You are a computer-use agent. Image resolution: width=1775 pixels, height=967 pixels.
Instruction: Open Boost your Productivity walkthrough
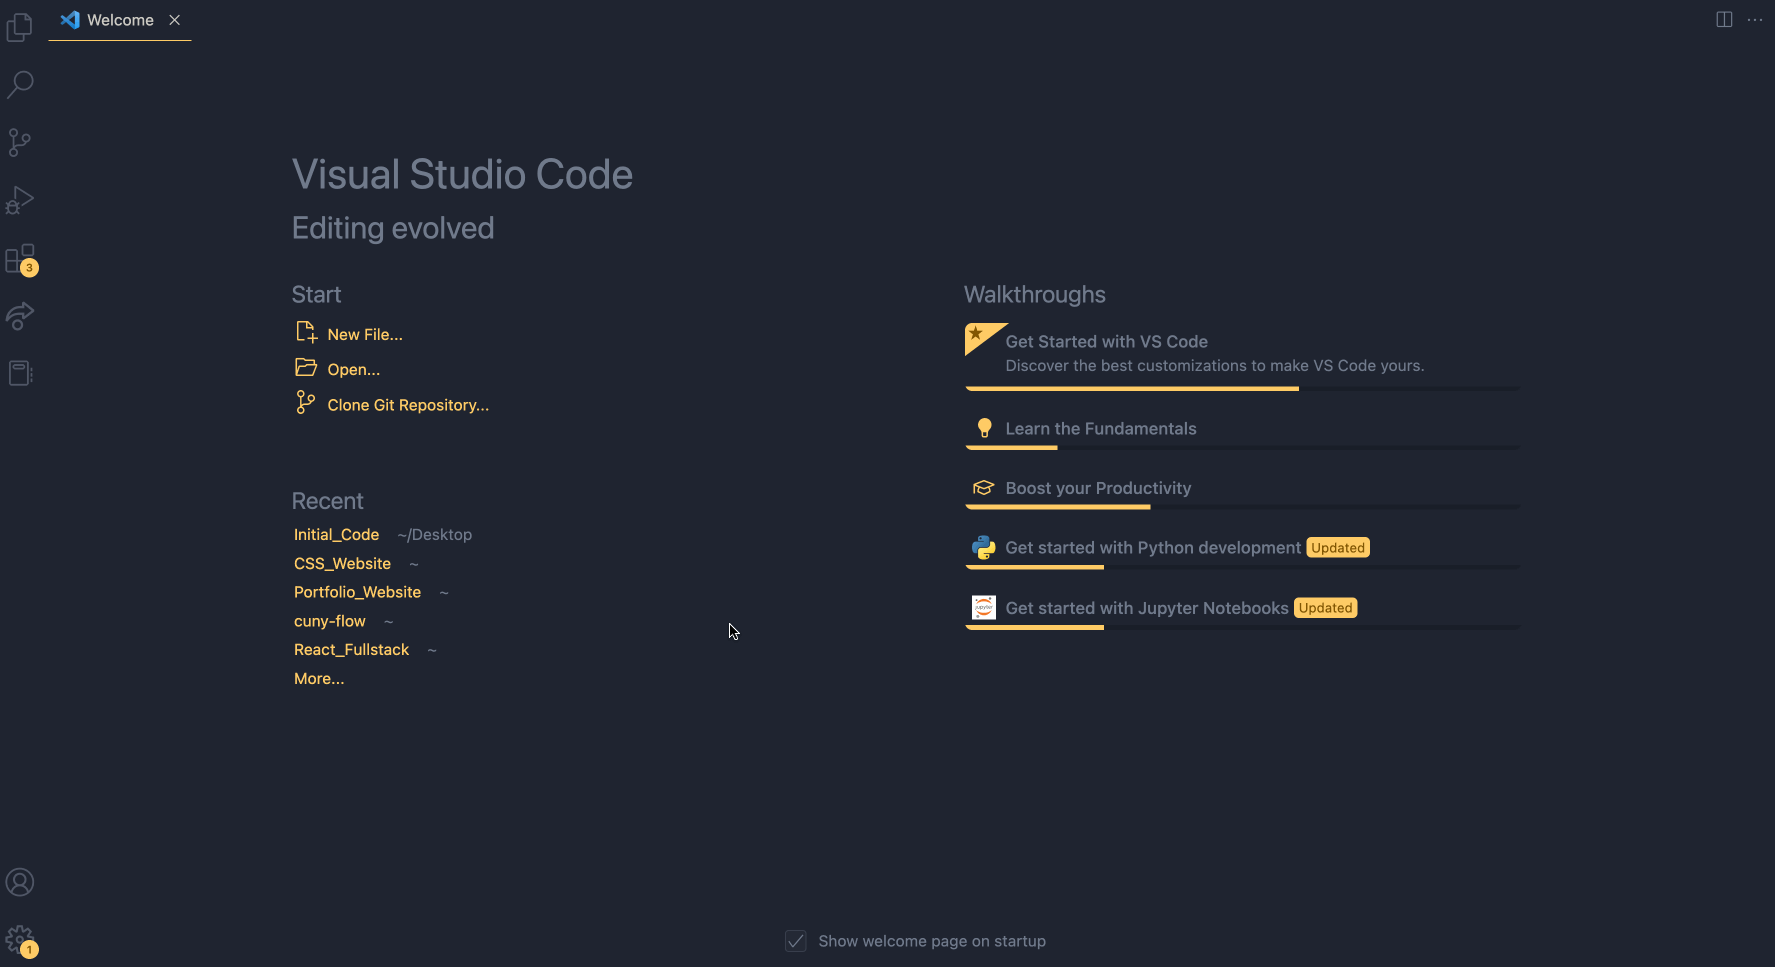pyautogui.click(x=1242, y=489)
